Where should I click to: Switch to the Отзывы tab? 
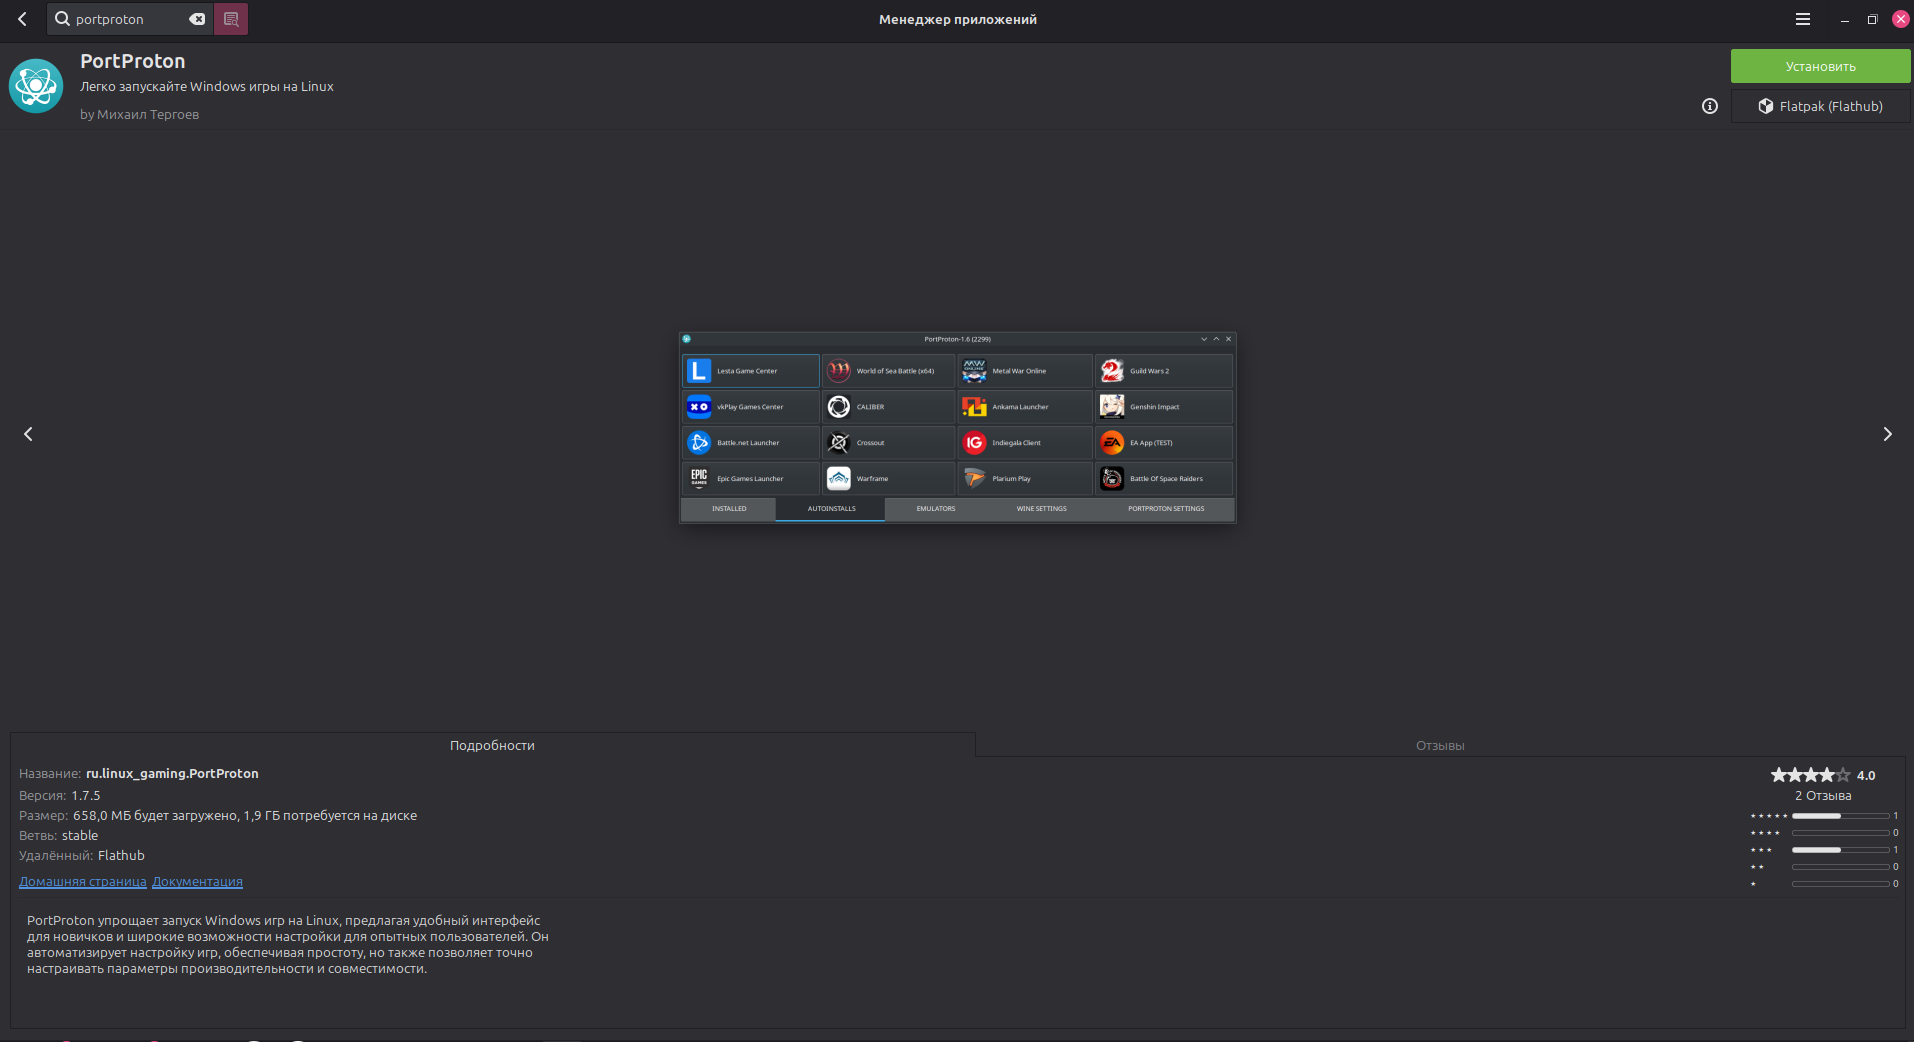1440,745
